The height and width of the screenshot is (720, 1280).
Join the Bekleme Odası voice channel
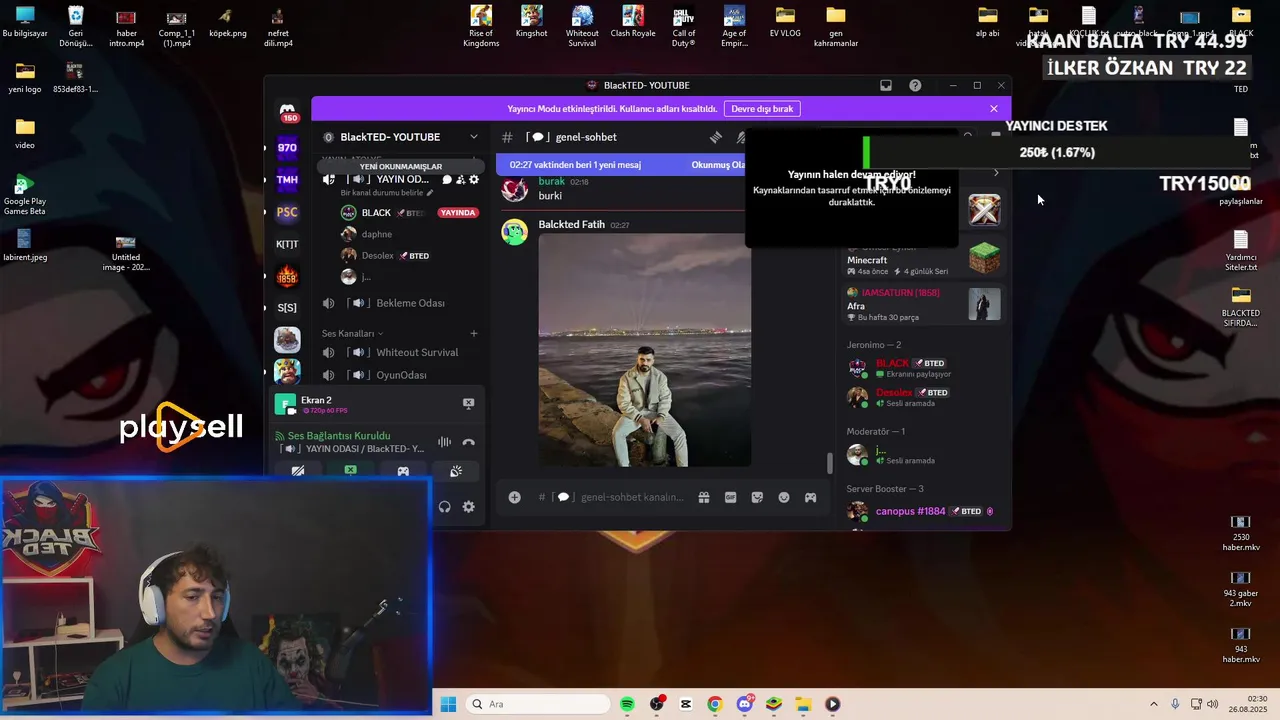coord(400,303)
